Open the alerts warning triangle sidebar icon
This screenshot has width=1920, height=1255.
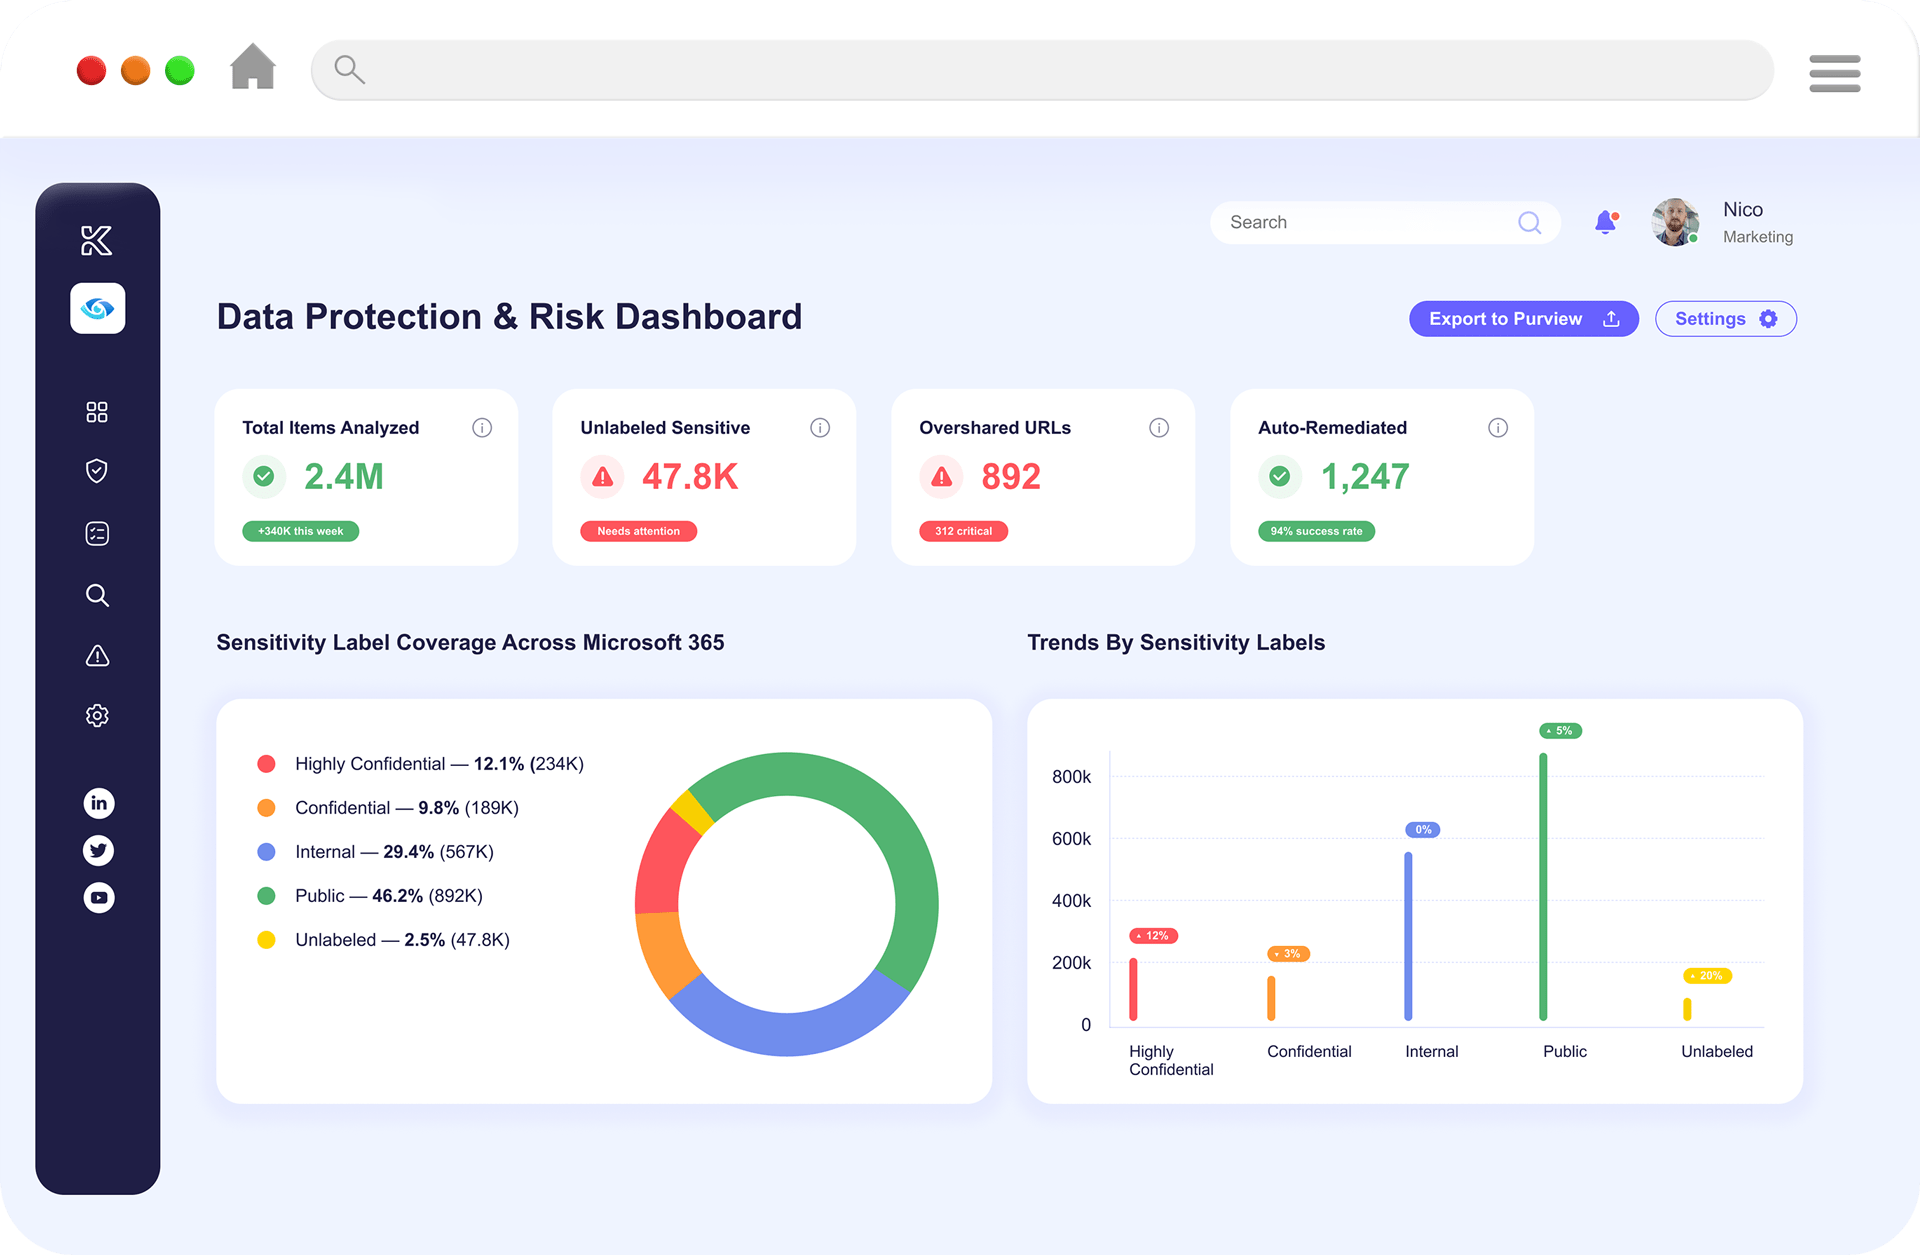click(x=97, y=656)
